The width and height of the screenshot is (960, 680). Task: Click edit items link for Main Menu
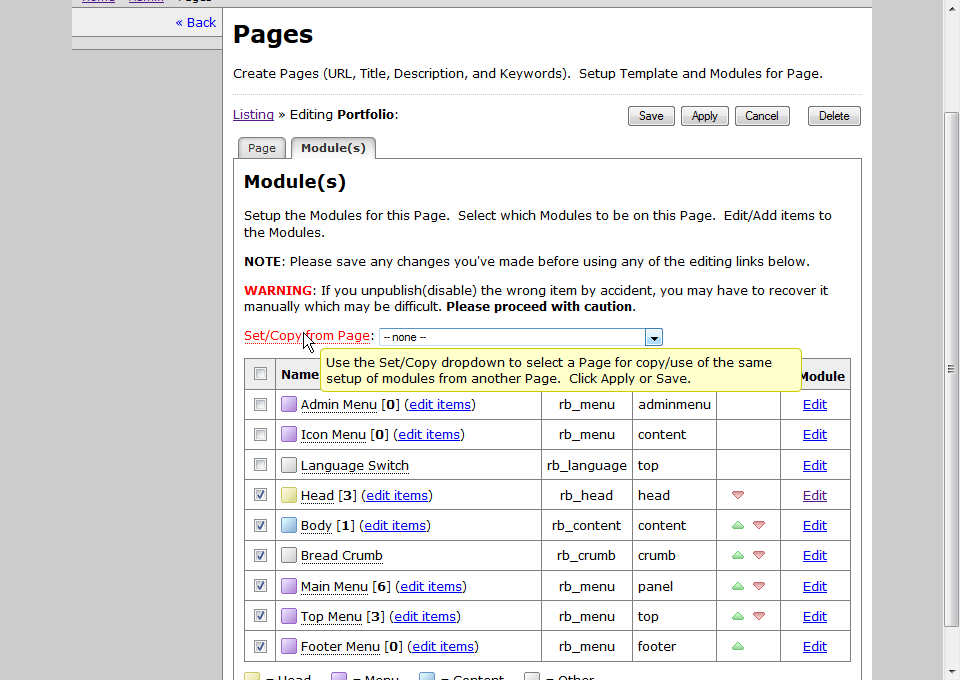click(431, 587)
